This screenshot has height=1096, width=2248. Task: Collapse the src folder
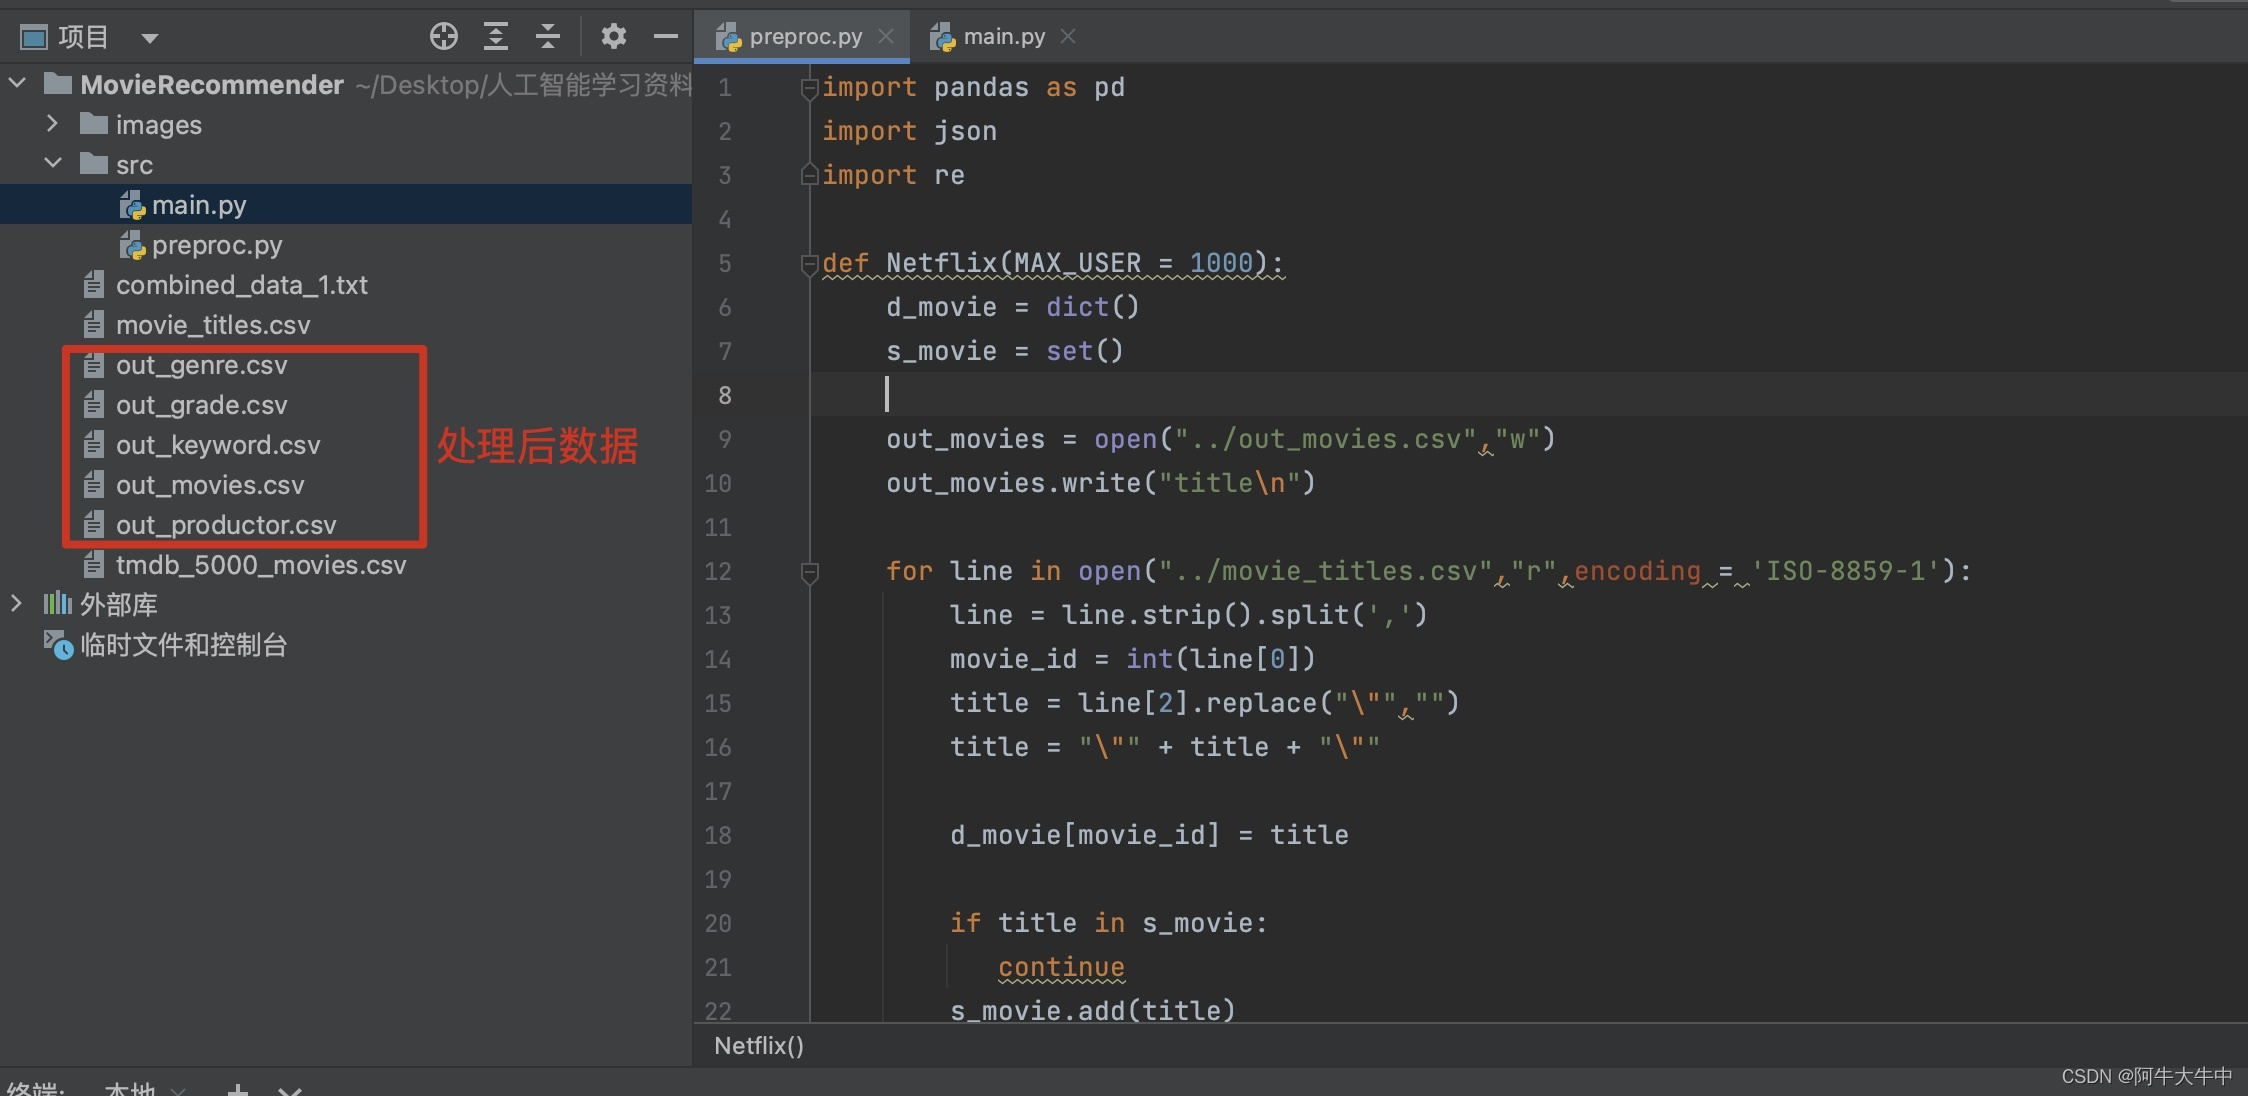[x=52, y=164]
